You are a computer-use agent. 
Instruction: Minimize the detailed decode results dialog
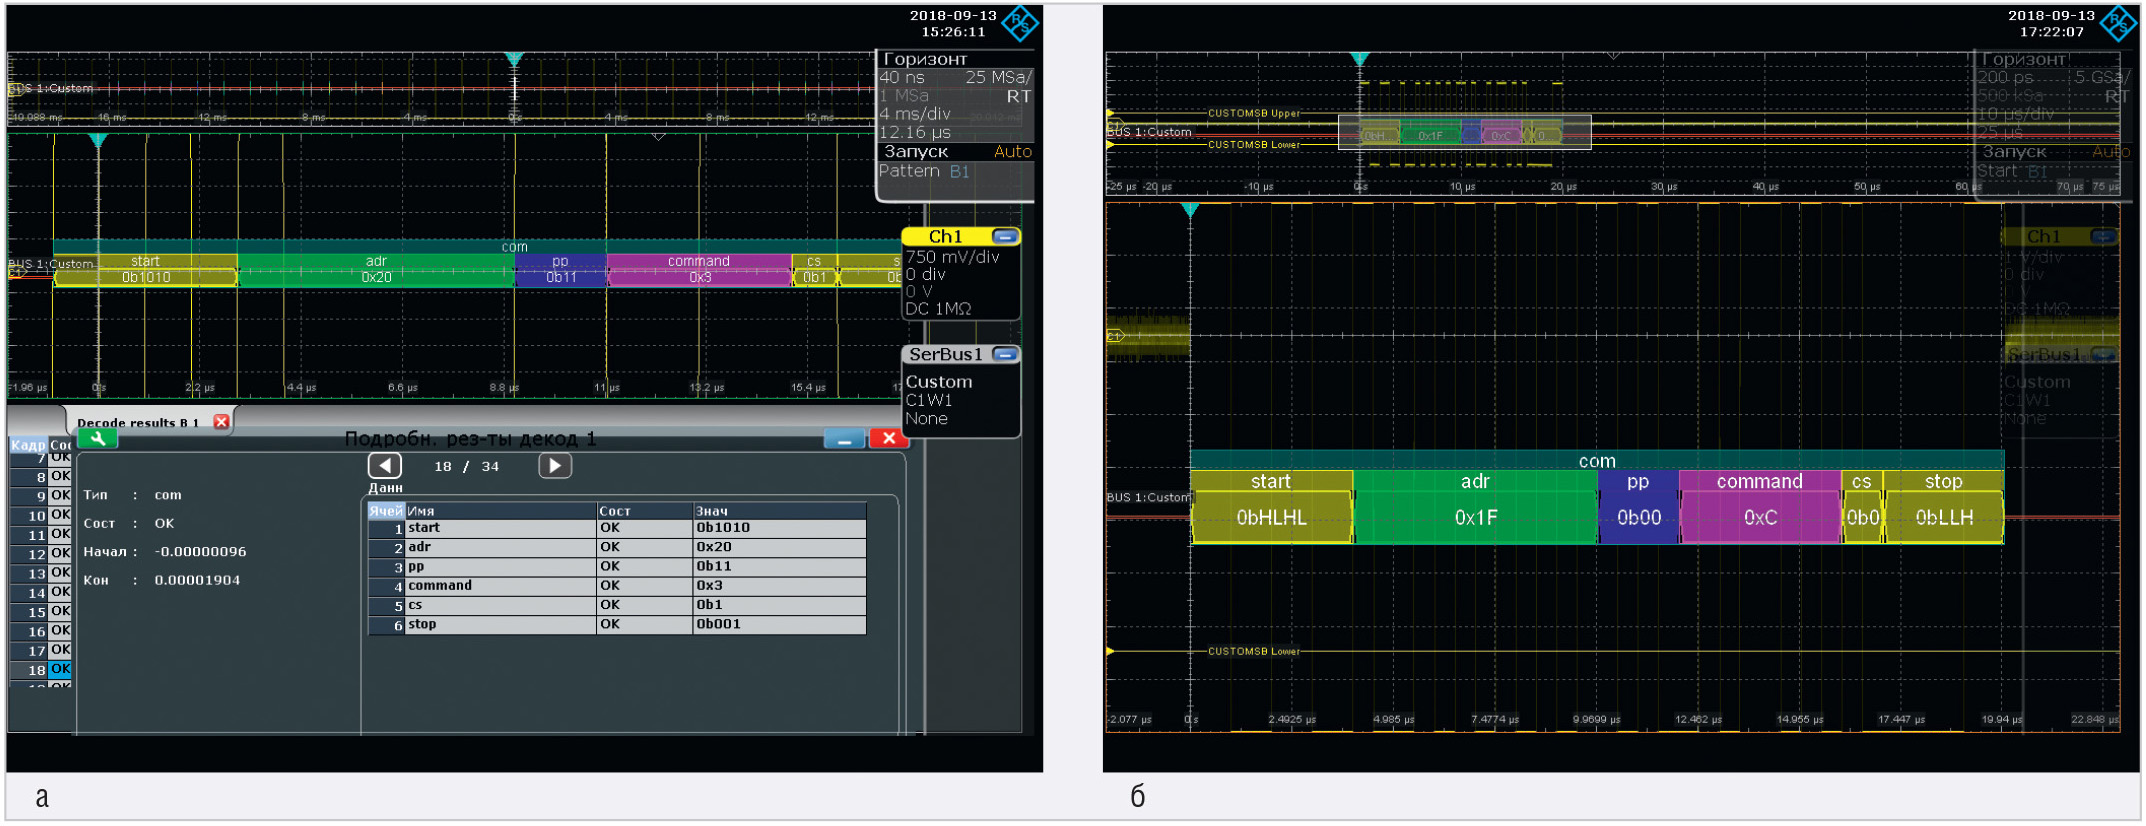(844, 438)
